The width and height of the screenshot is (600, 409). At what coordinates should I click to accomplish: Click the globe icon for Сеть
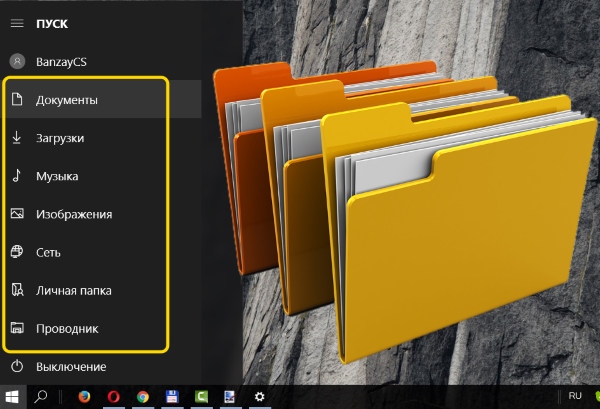[x=16, y=252]
